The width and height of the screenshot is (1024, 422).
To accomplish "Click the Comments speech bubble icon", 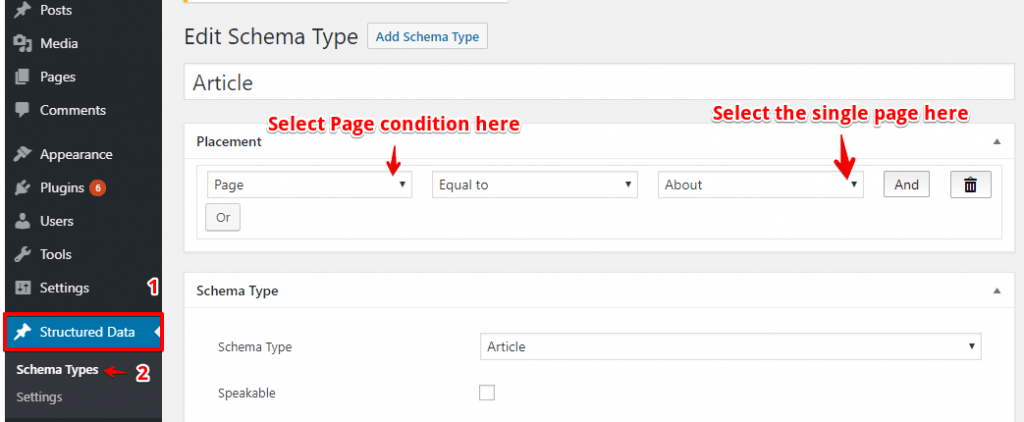I will pos(23,110).
